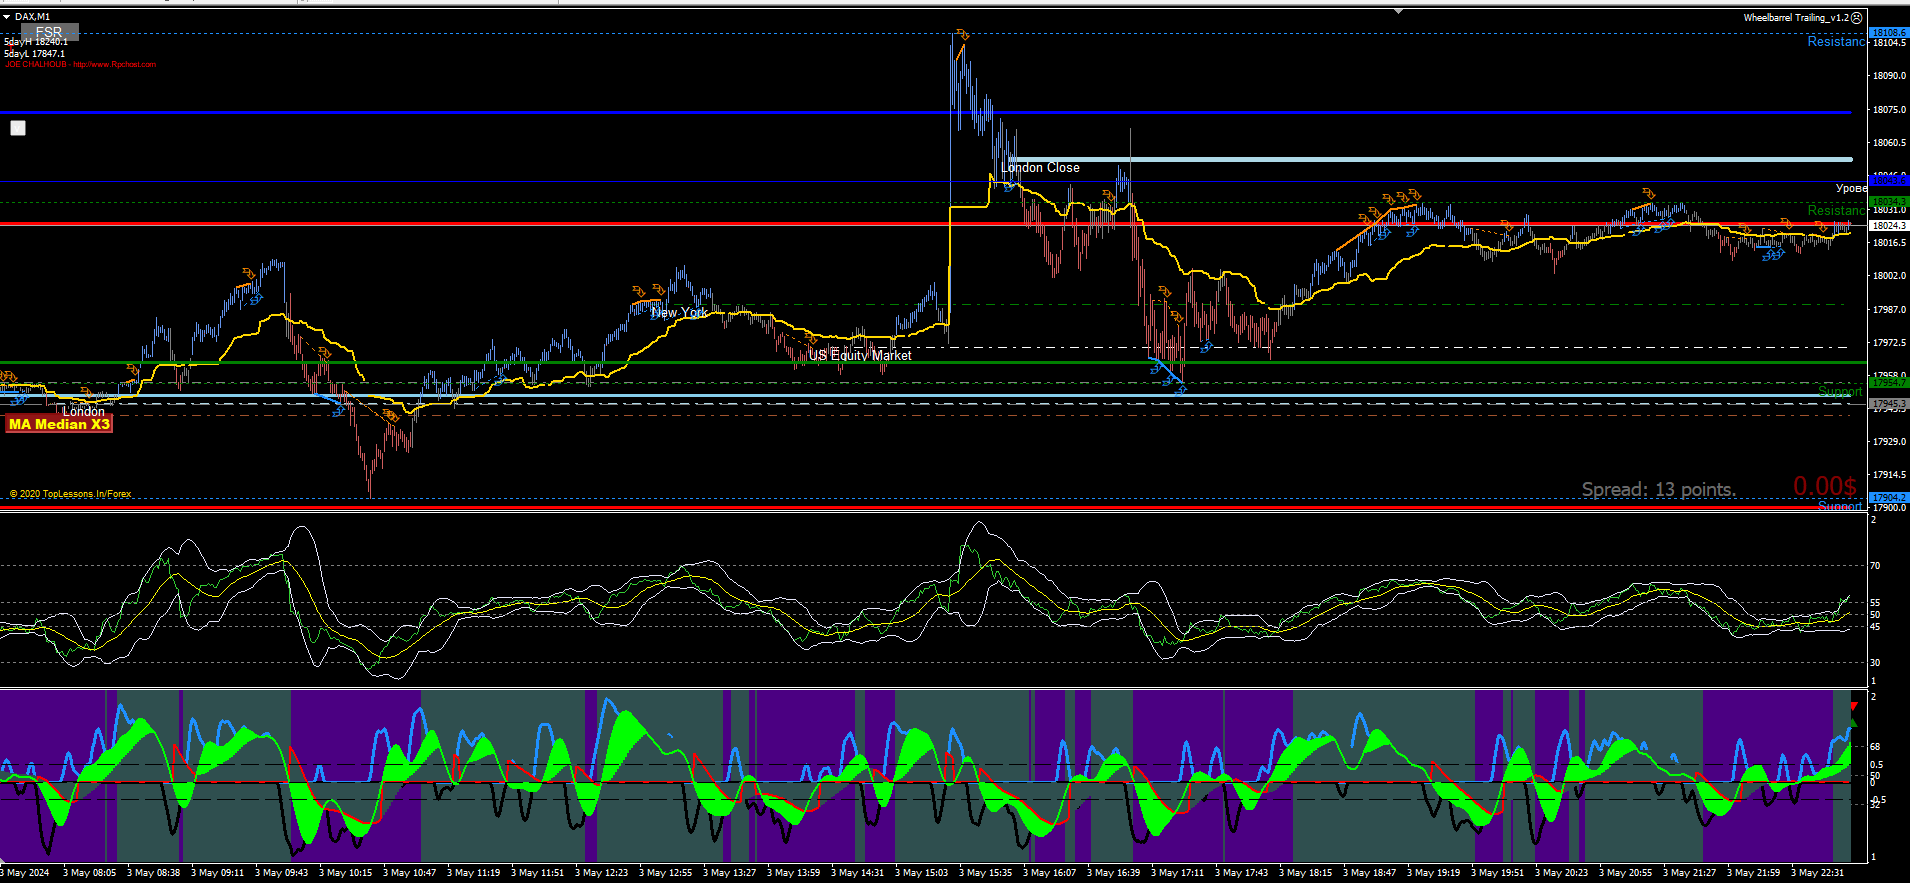1910x883 pixels.
Task: Click the Wheelbarrel Trailing_v1.2 expert name
Action: tap(1796, 17)
